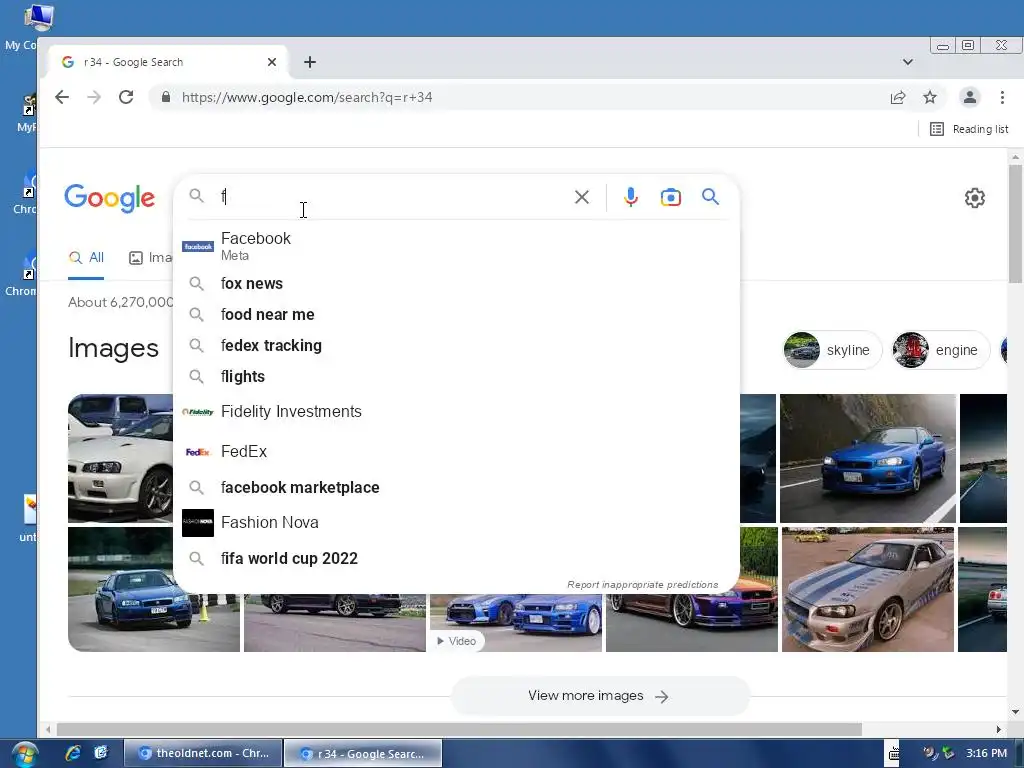Open silver striped Skyline thumbnail

(x=868, y=589)
